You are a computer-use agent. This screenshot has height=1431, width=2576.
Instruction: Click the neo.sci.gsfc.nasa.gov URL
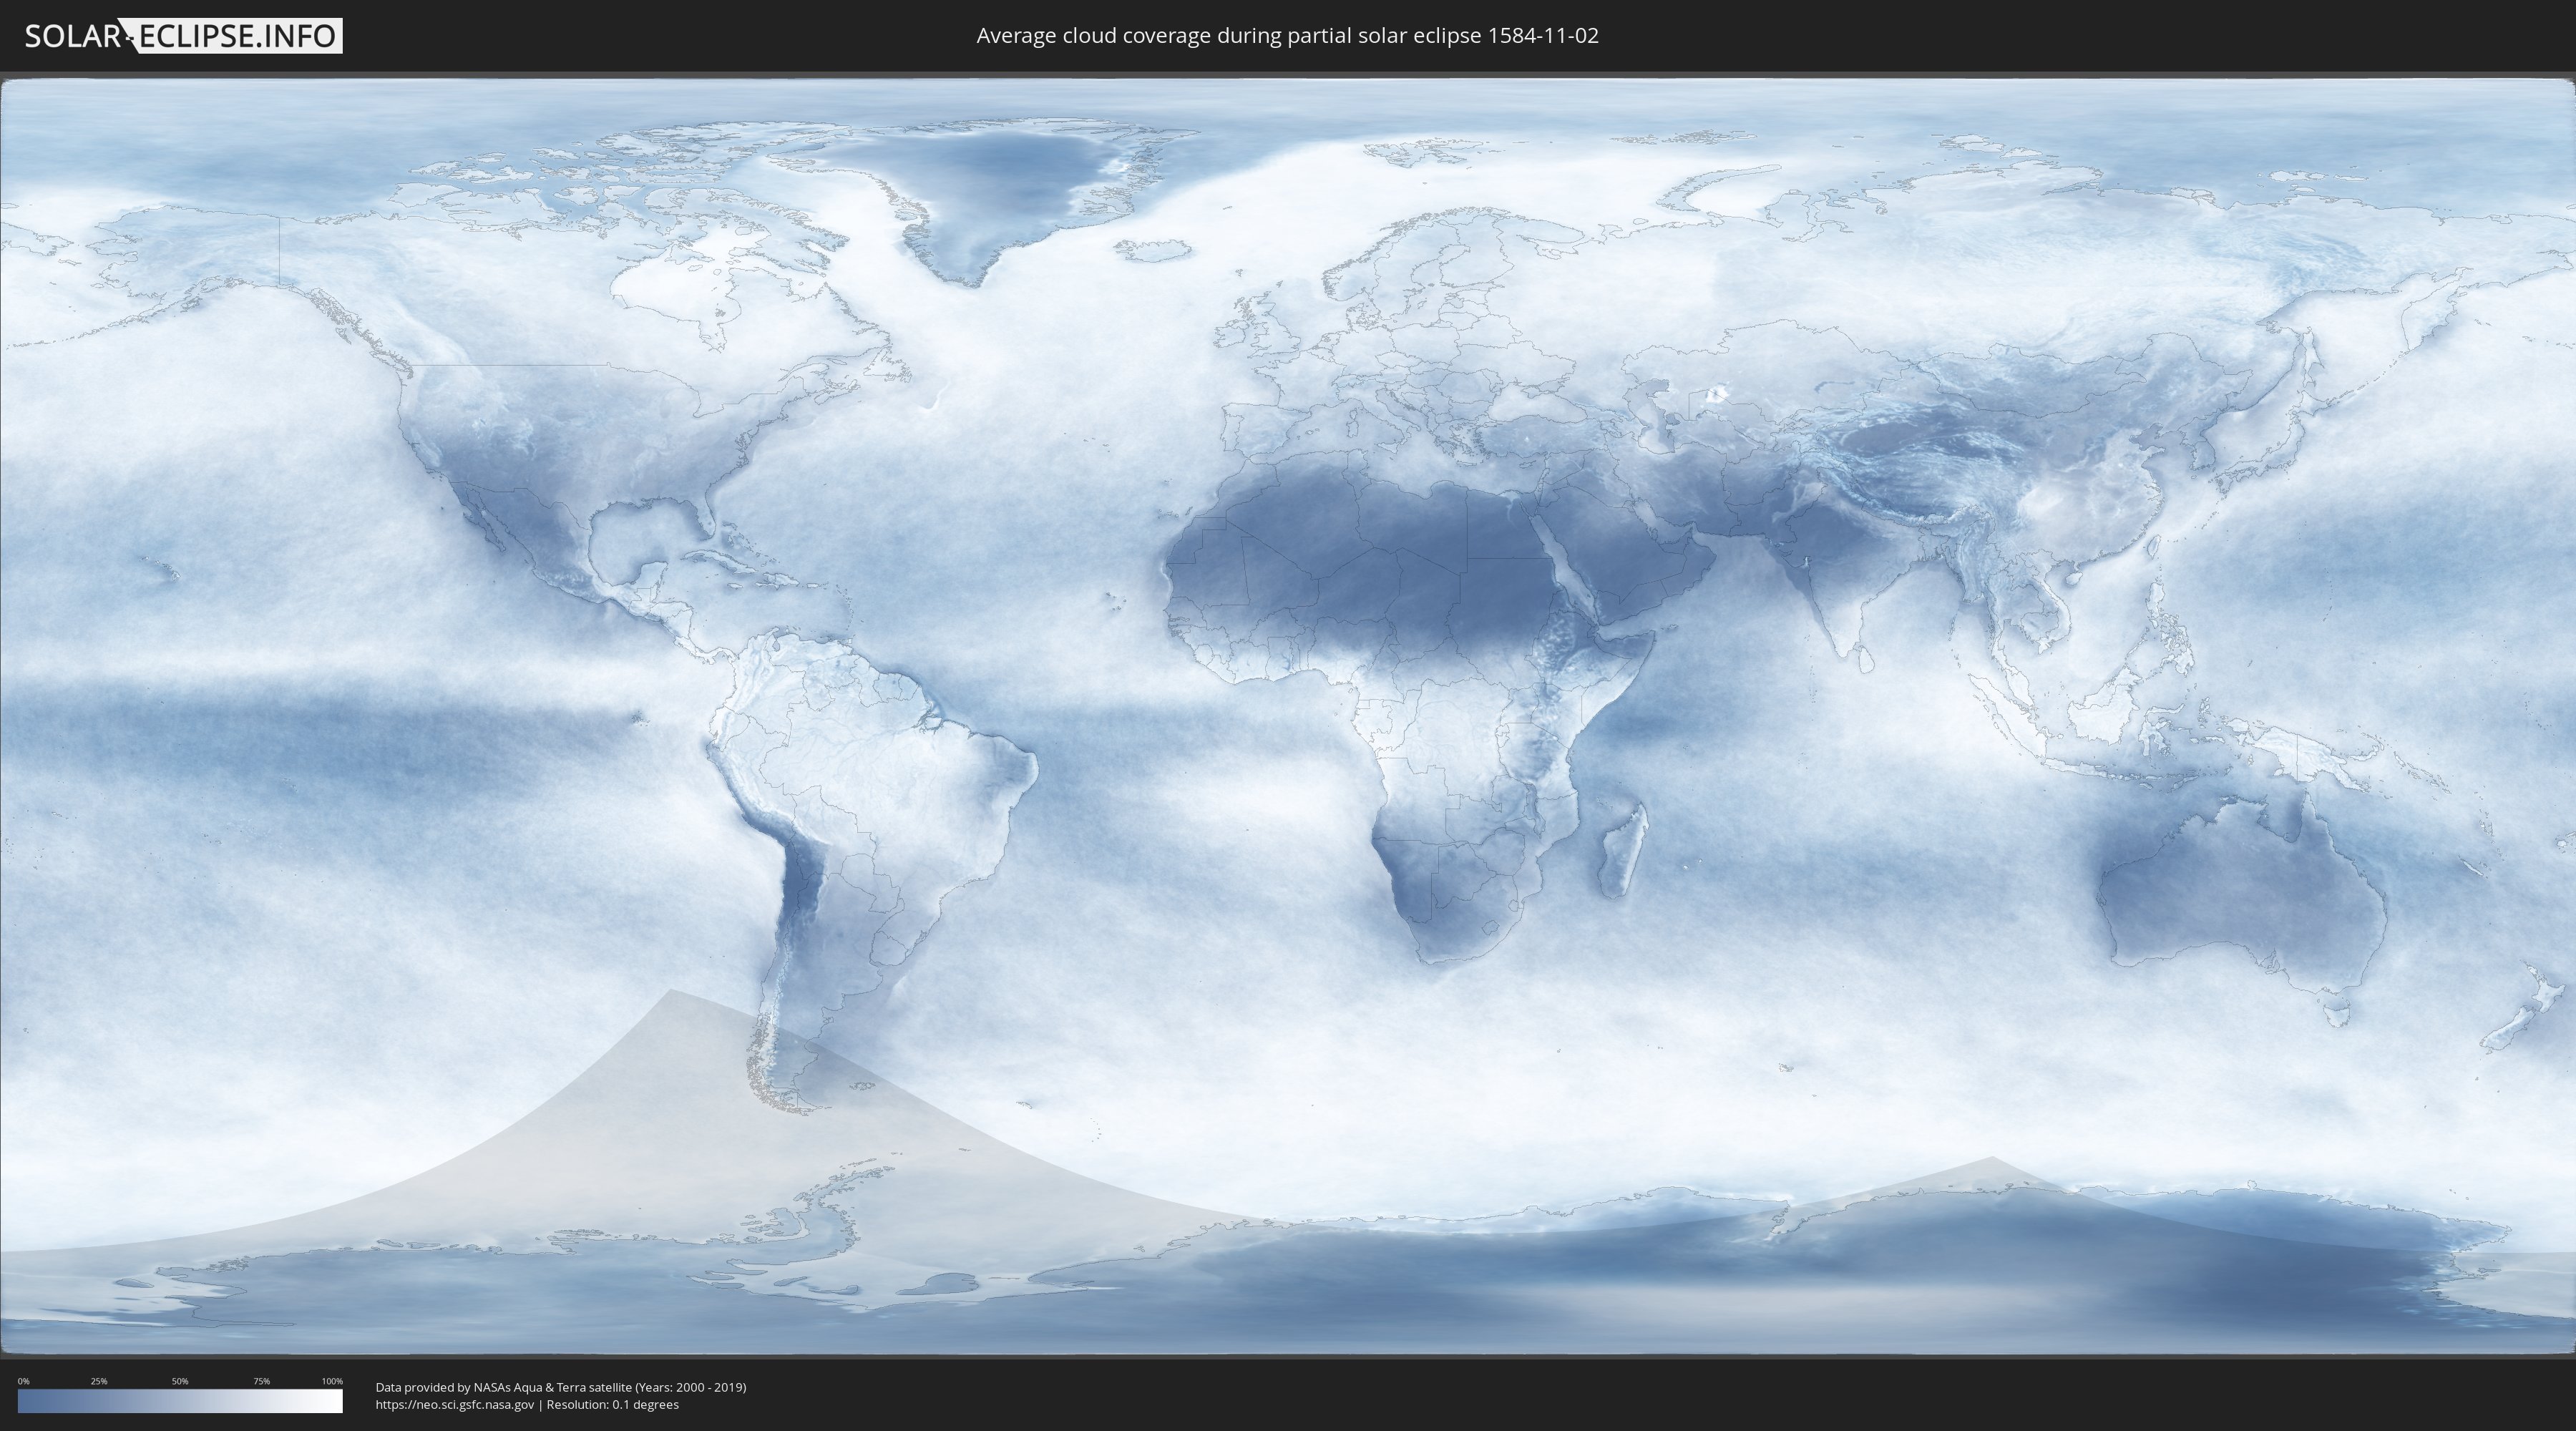point(455,1404)
